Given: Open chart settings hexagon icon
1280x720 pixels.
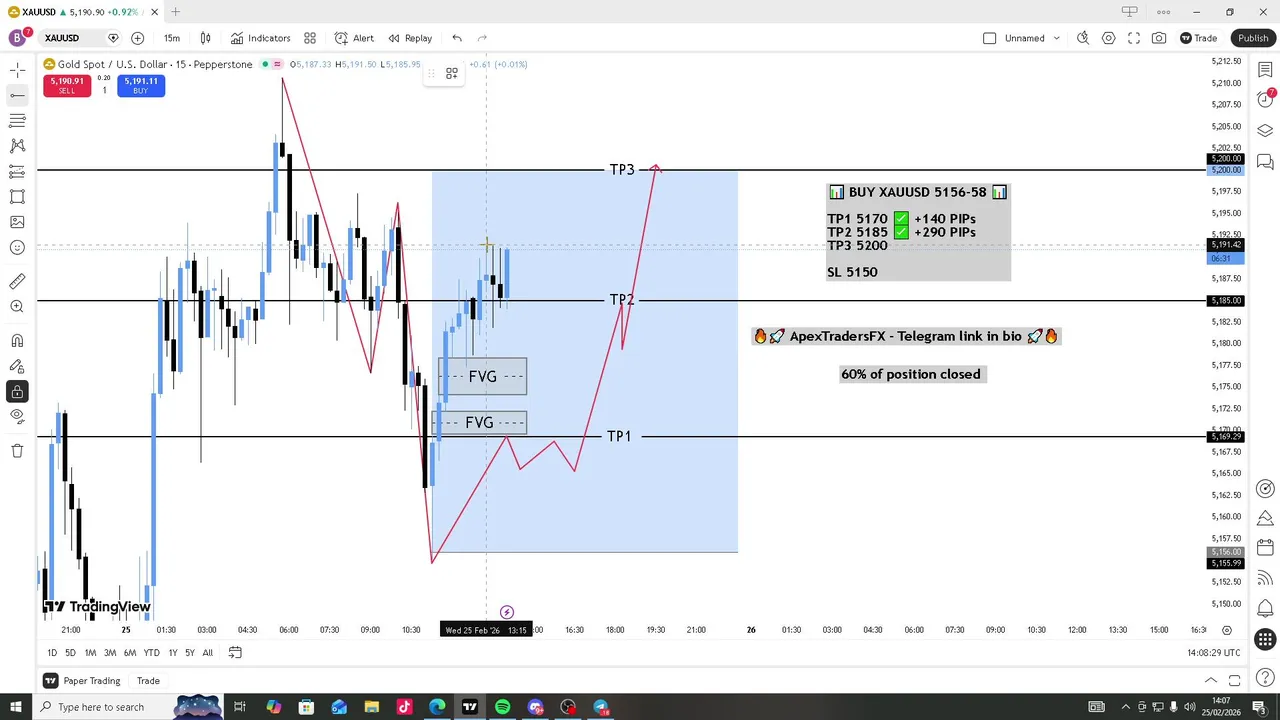Looking at the screenshot, I should (1109, 38).
